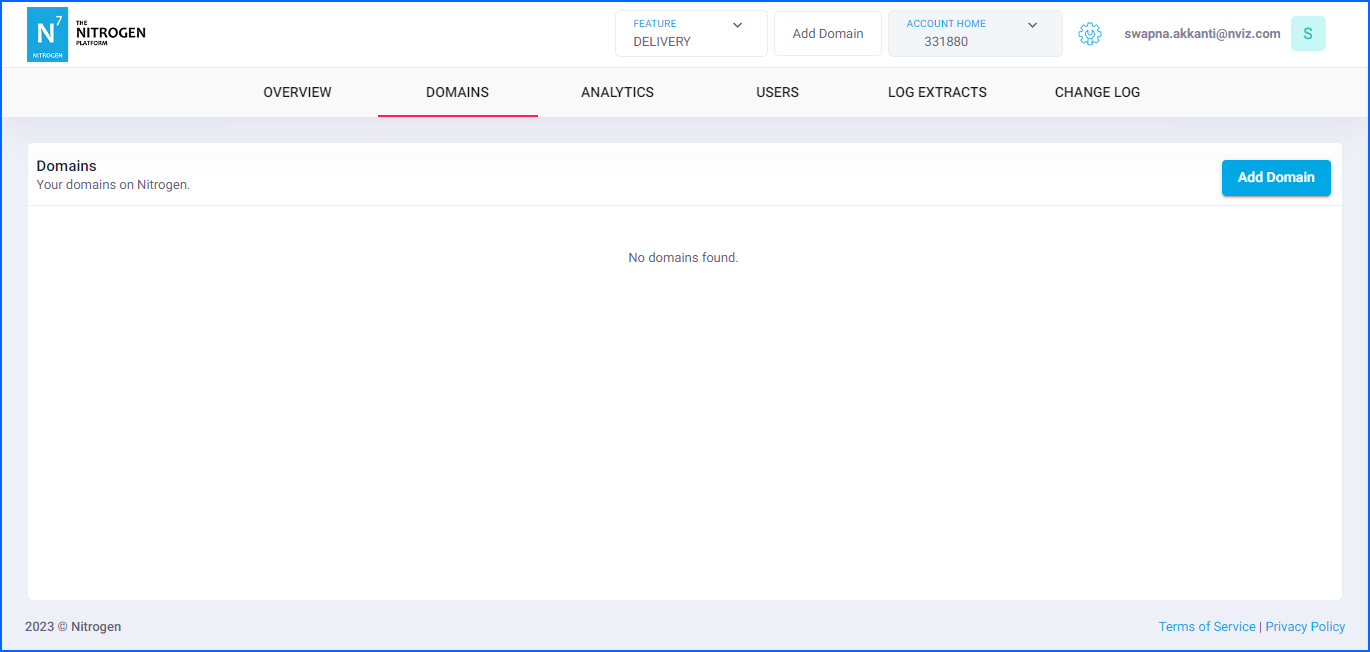
Task: Click the user avatar labeled S
Action: 1307,34
